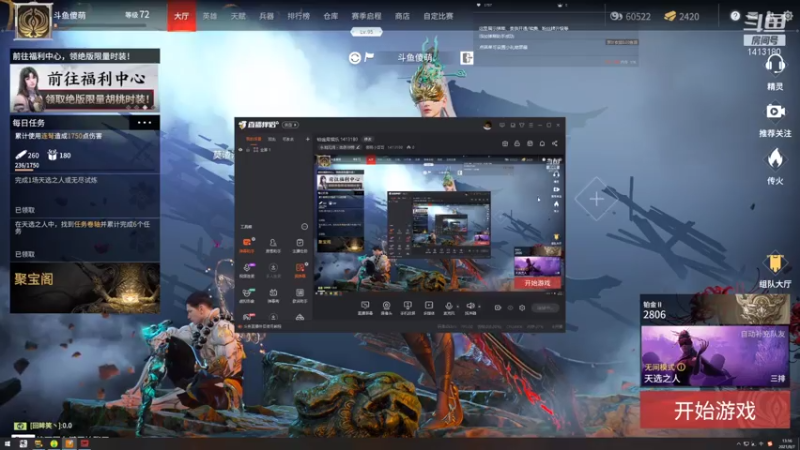This screenshot has height=450, width=800.
Task: Switch to the 仓库 inventory tab
Action: pos(331,16)
